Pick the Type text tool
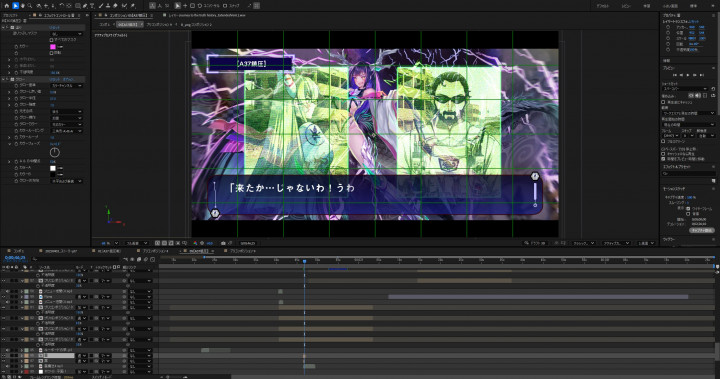This screenshot has width=720, height=379. [x=92, y=6]
